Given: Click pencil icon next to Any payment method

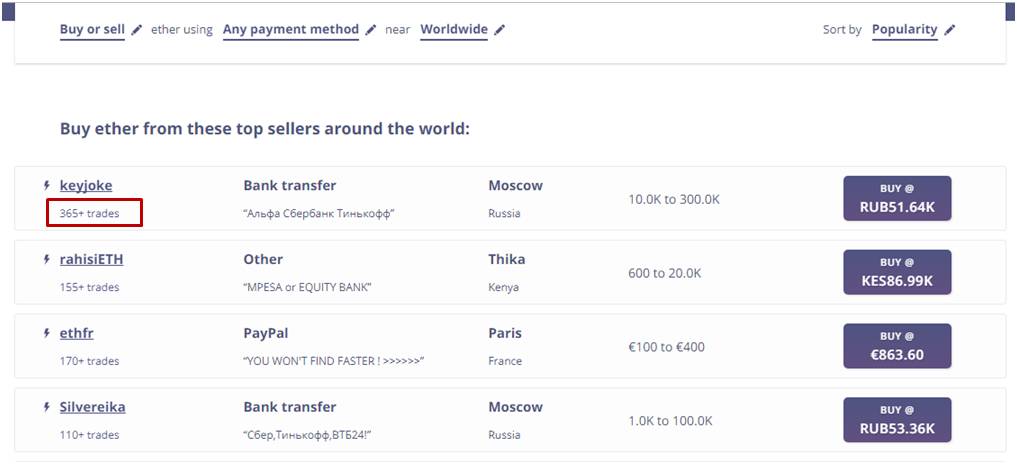Looking at the screenshot, I should tap(370, 30).
